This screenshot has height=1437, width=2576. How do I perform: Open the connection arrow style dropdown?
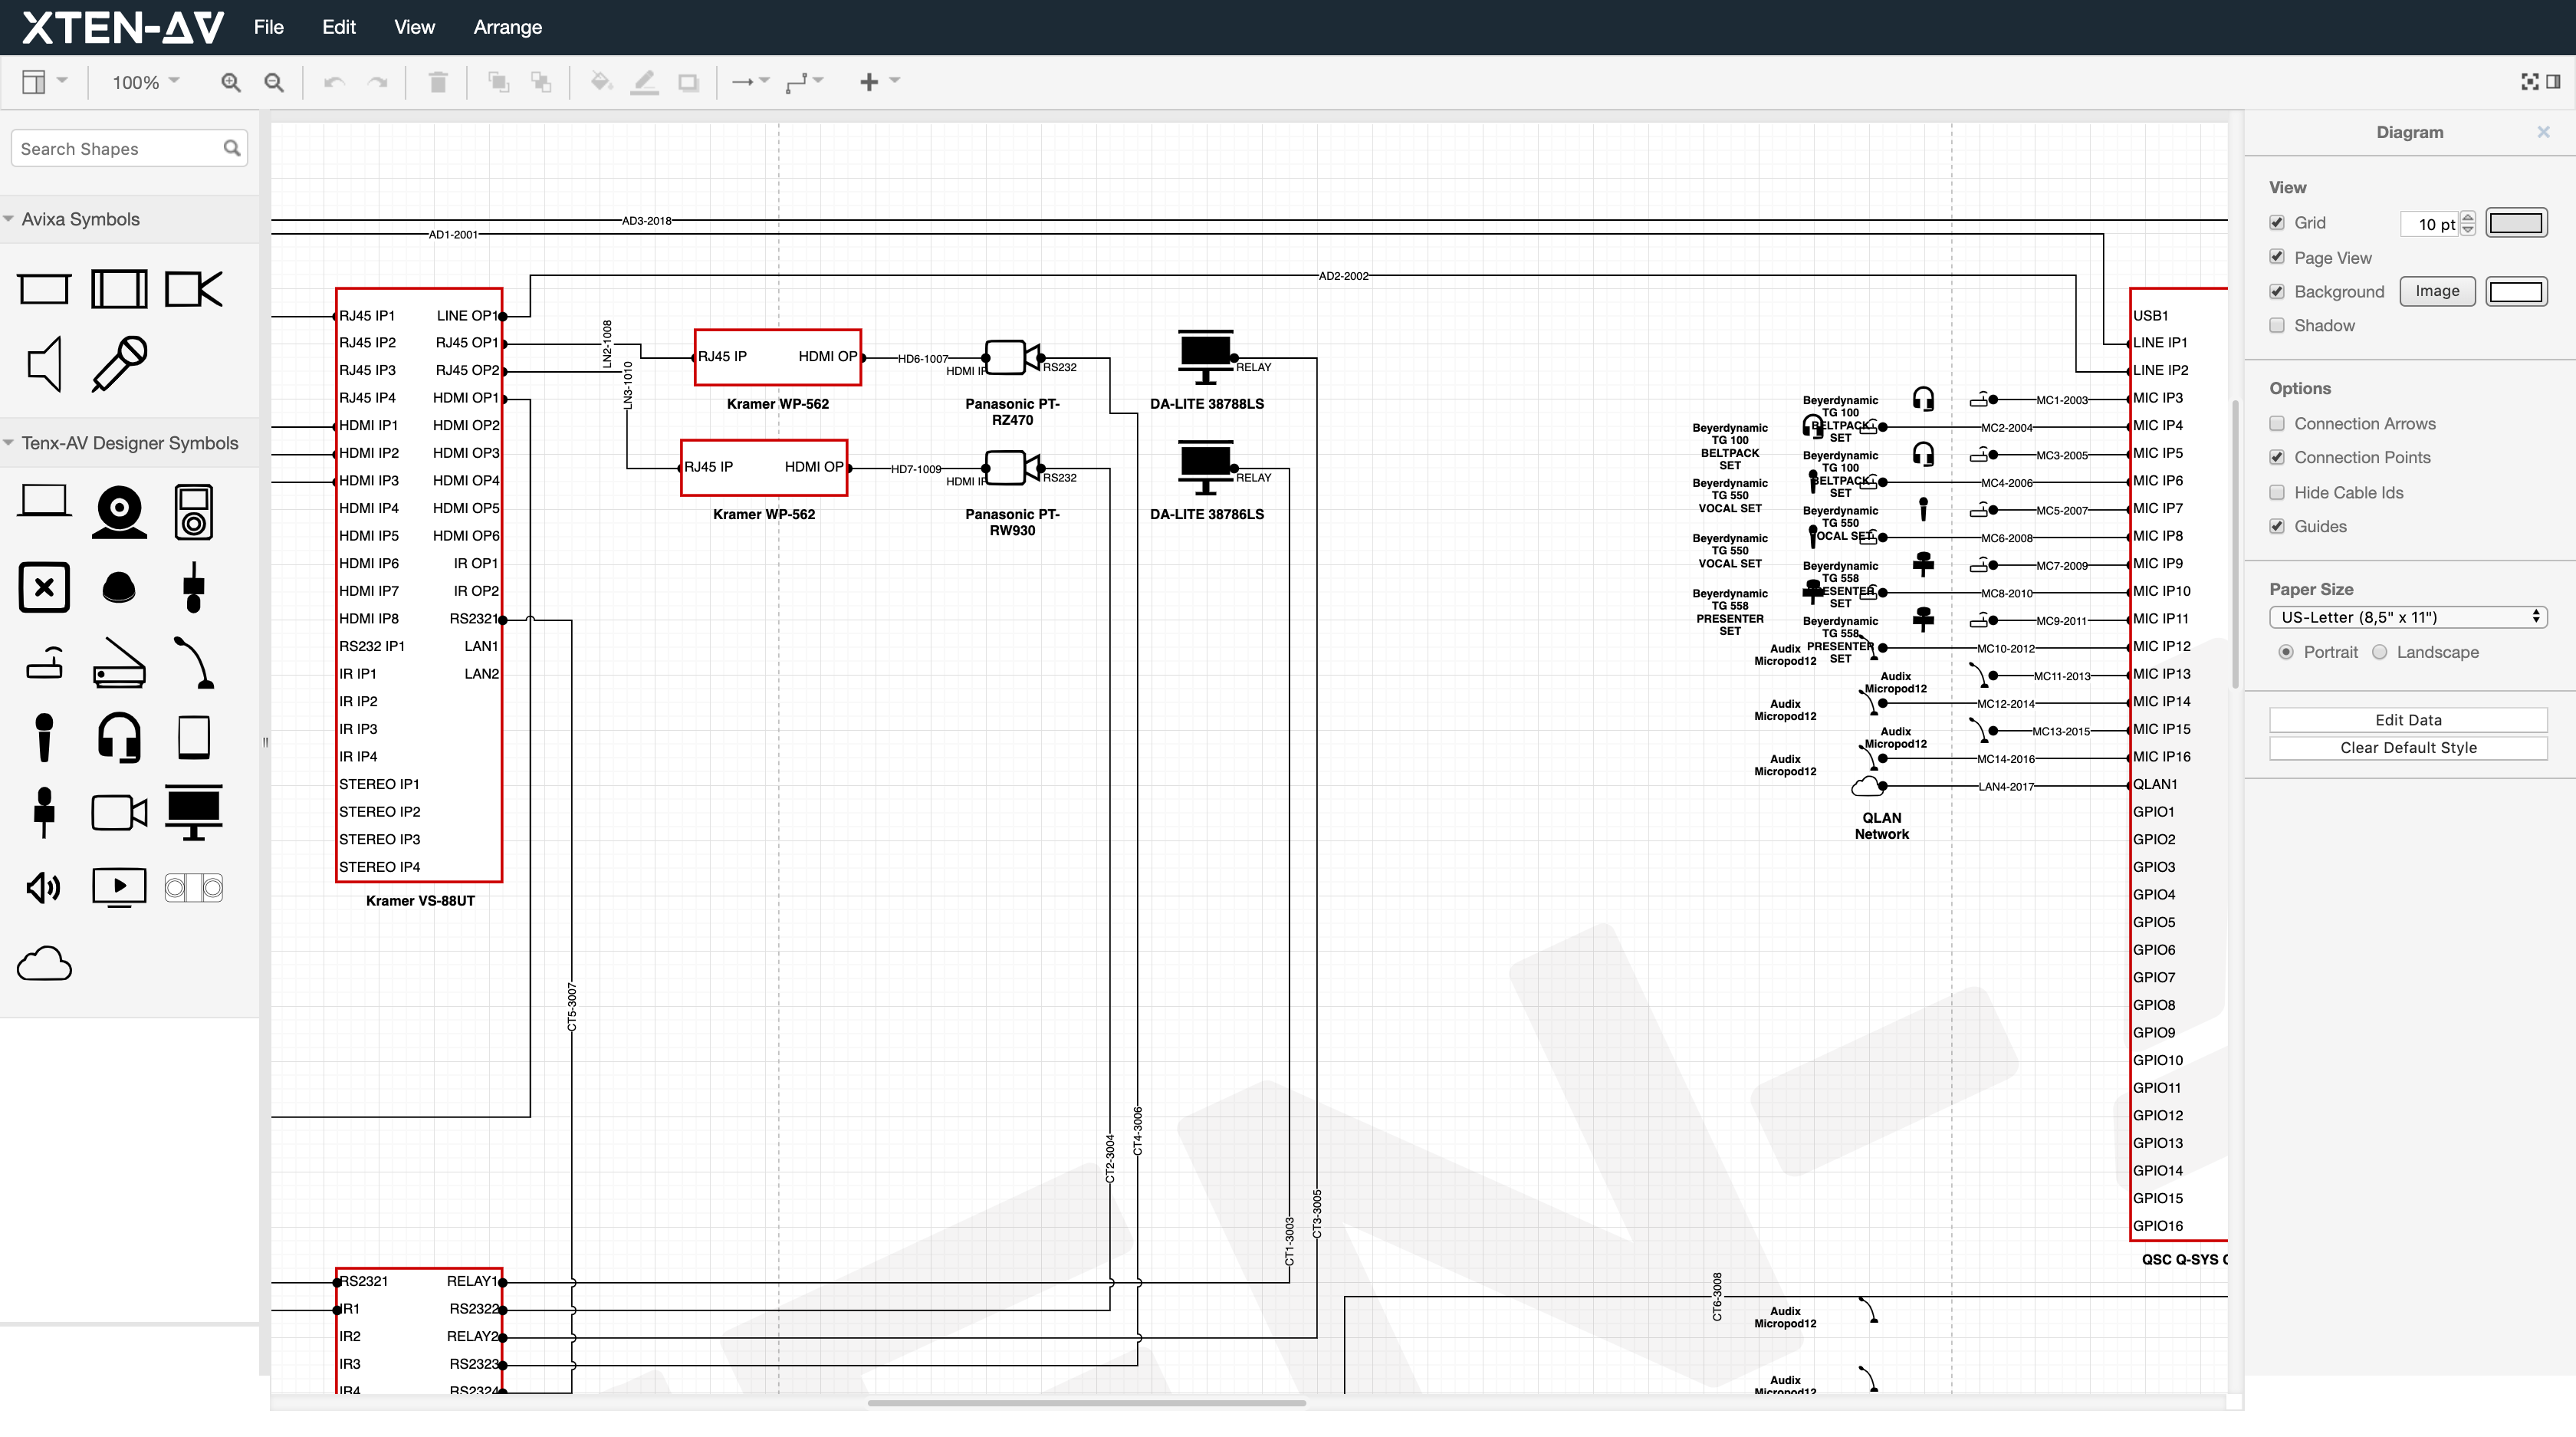coord(750,82)
